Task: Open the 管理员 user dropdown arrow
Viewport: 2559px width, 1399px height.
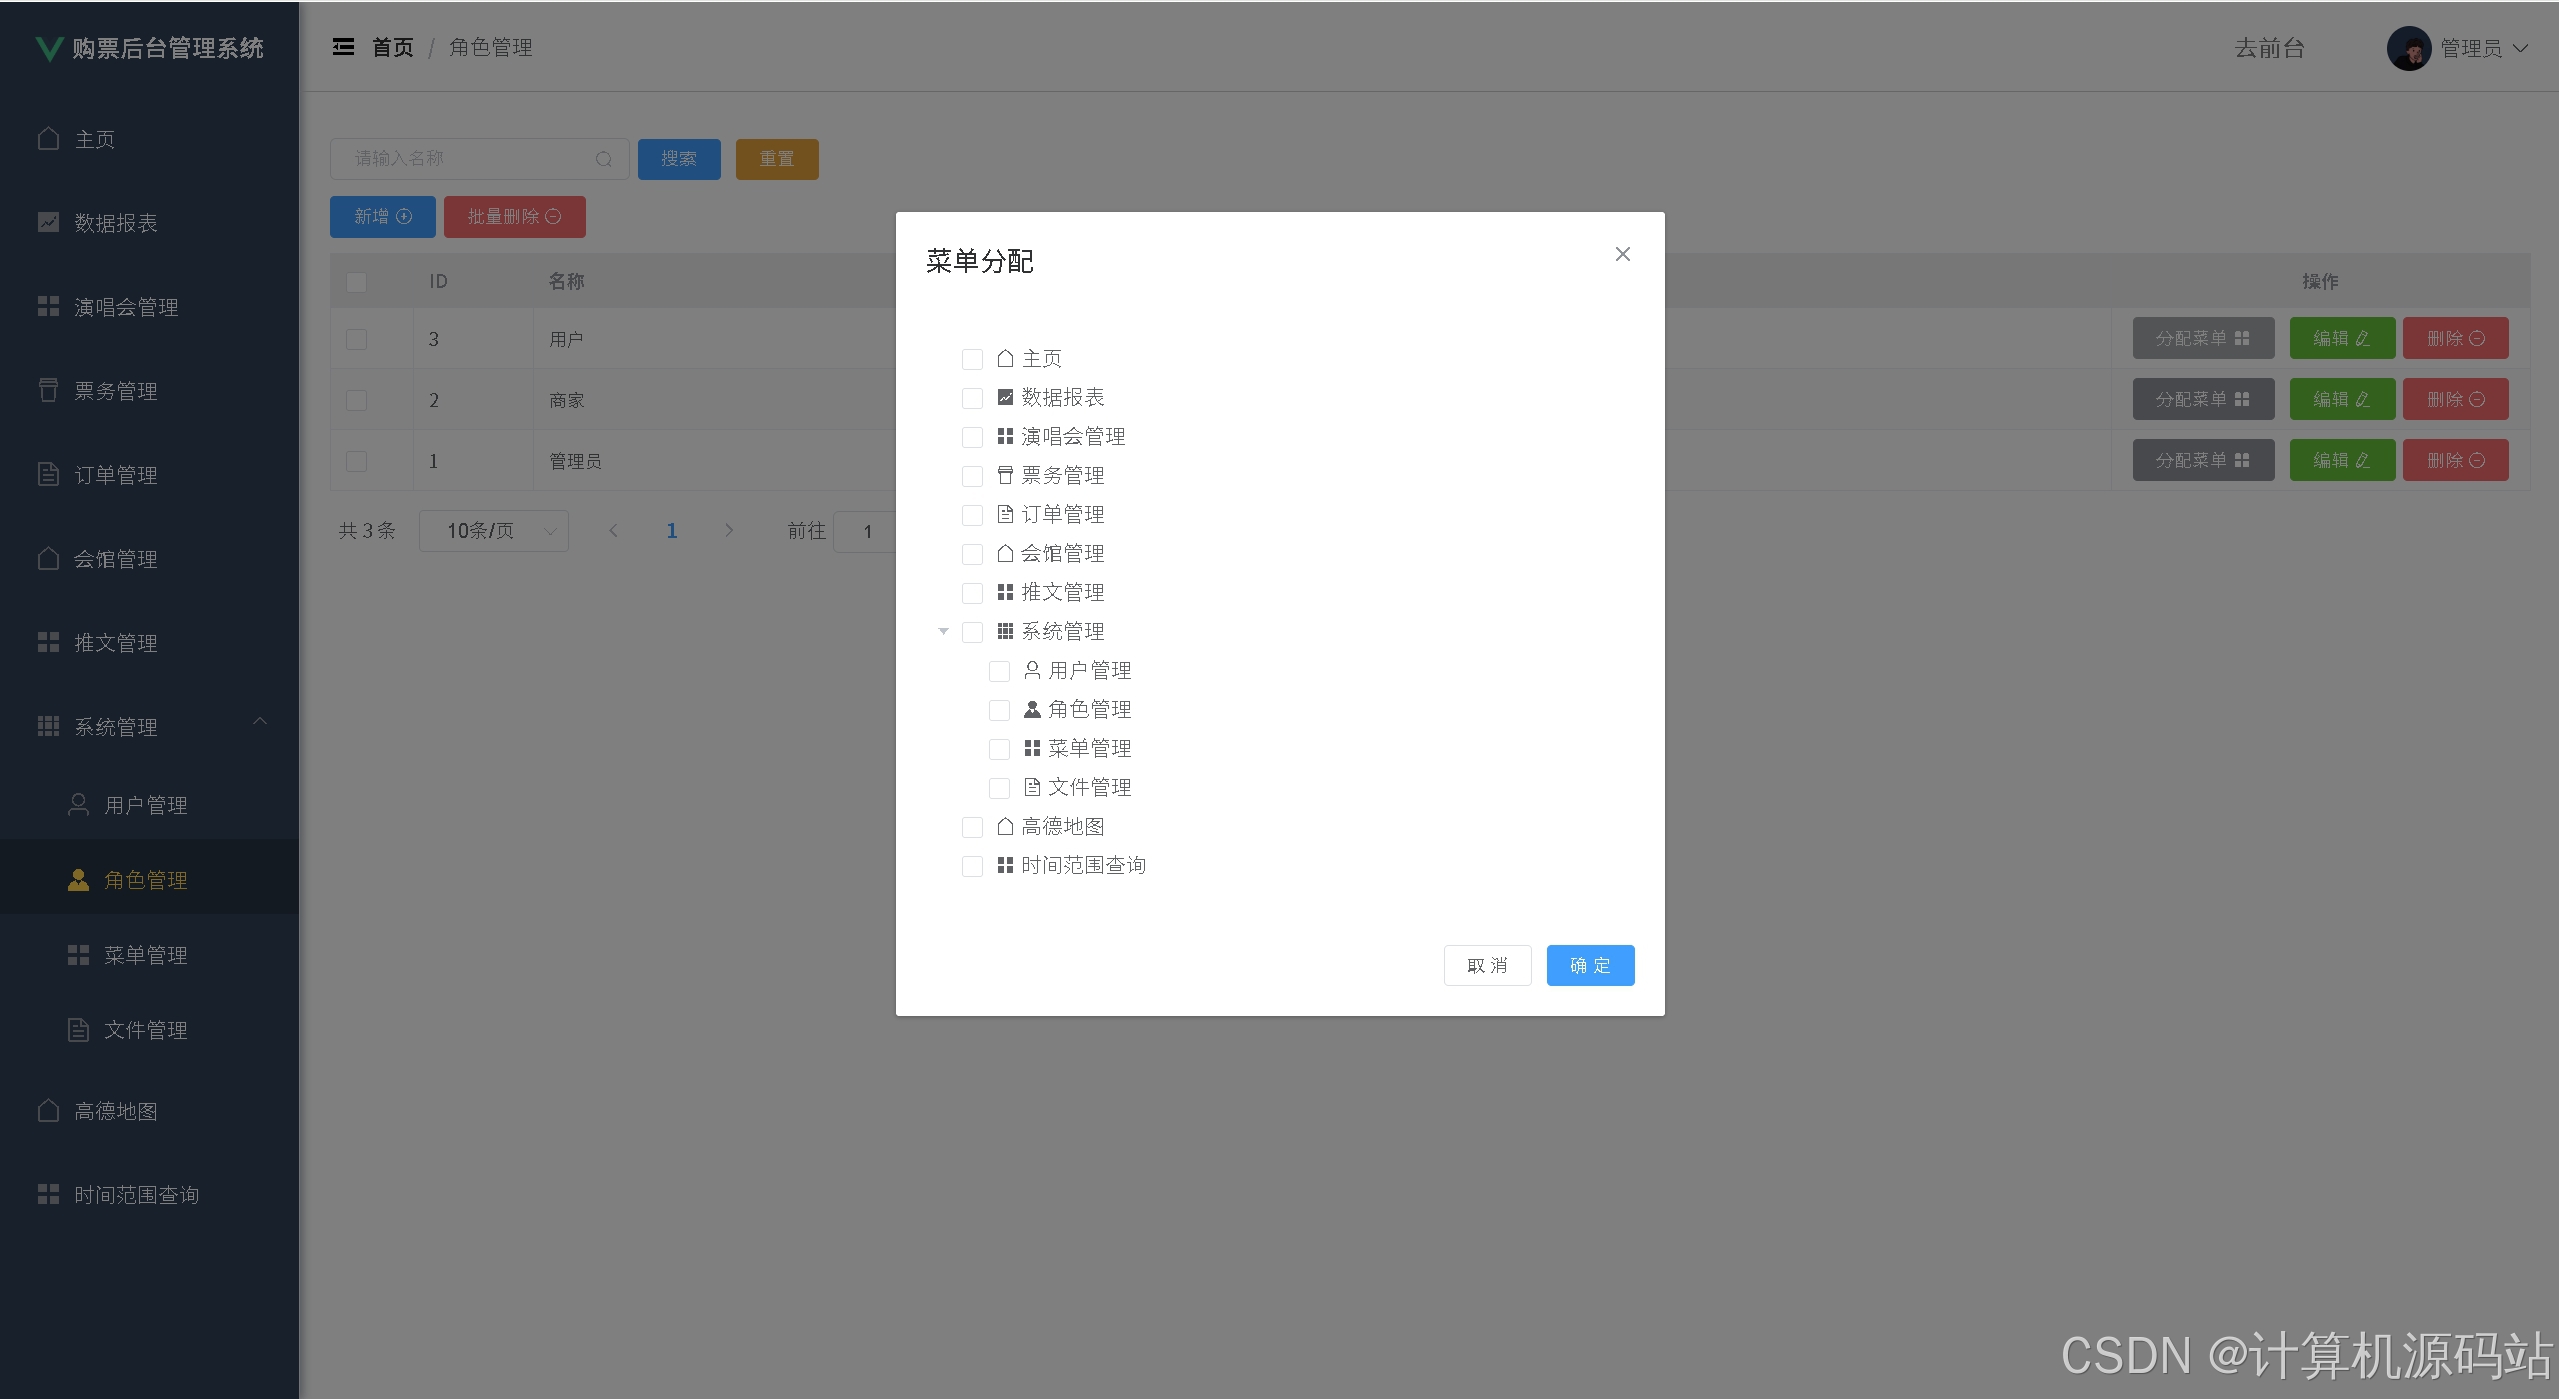Action: point(2520,48)
